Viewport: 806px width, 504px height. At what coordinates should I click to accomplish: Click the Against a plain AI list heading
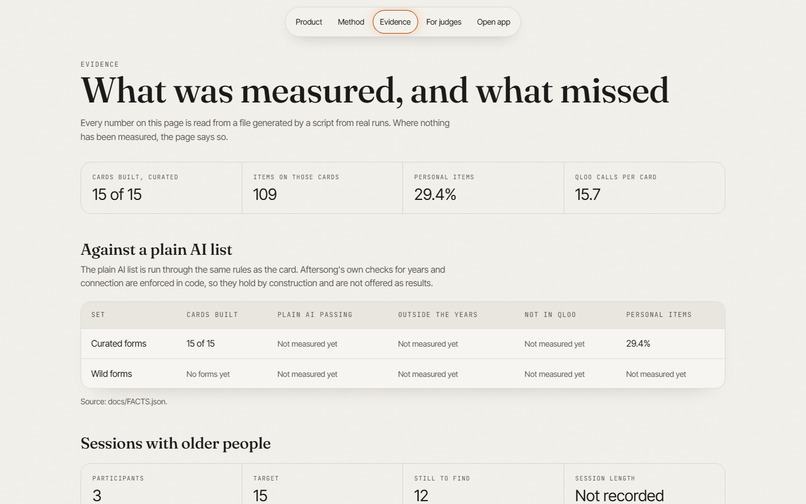[156, 249]
